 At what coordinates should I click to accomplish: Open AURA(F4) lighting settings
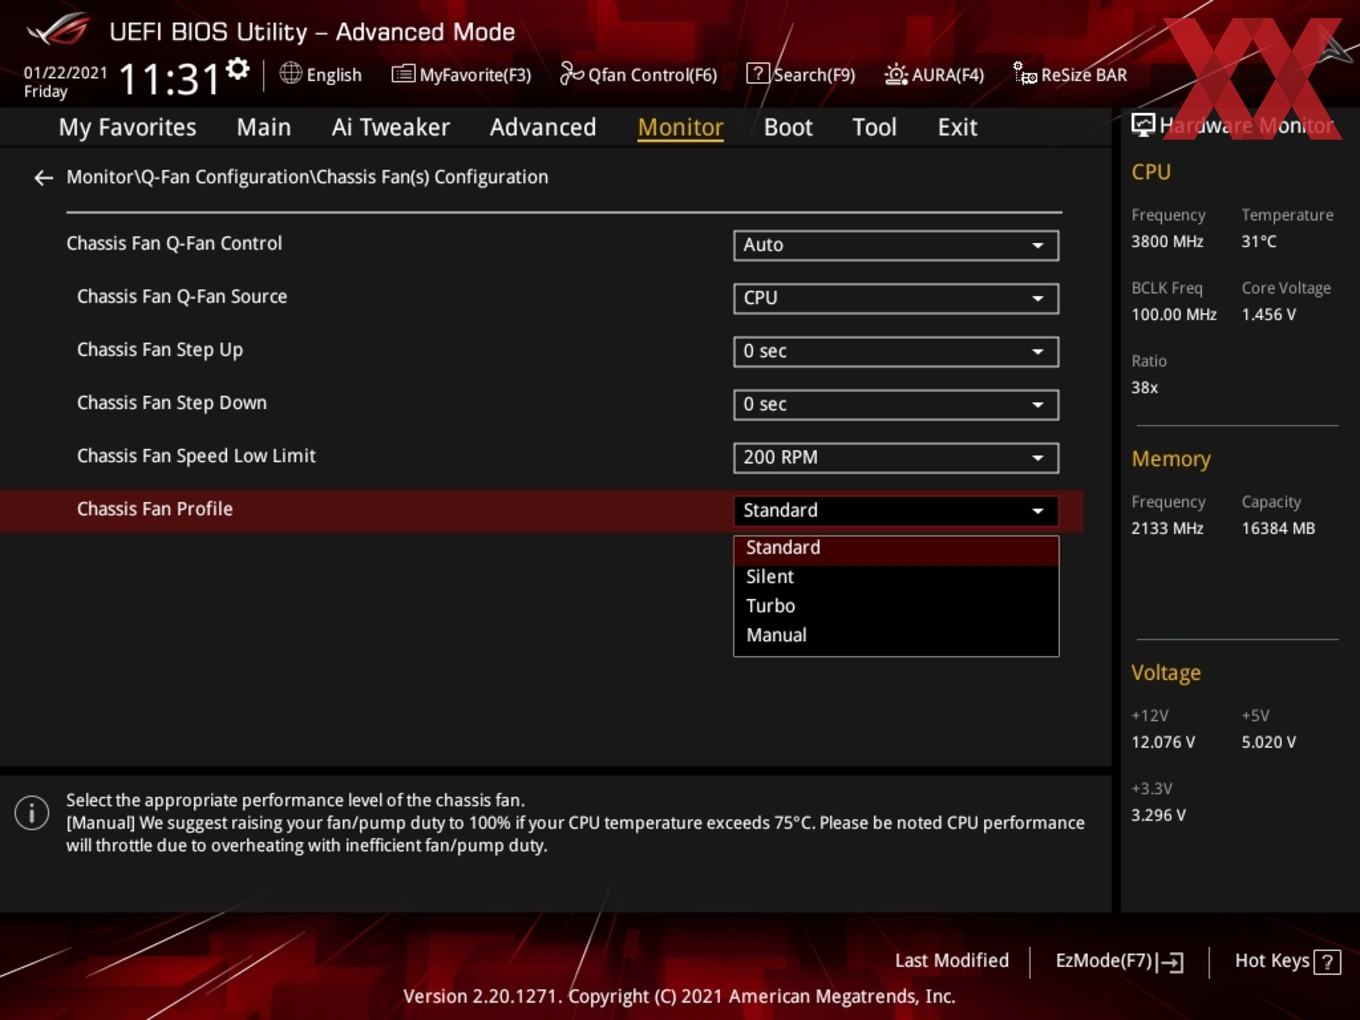point(934,74)
